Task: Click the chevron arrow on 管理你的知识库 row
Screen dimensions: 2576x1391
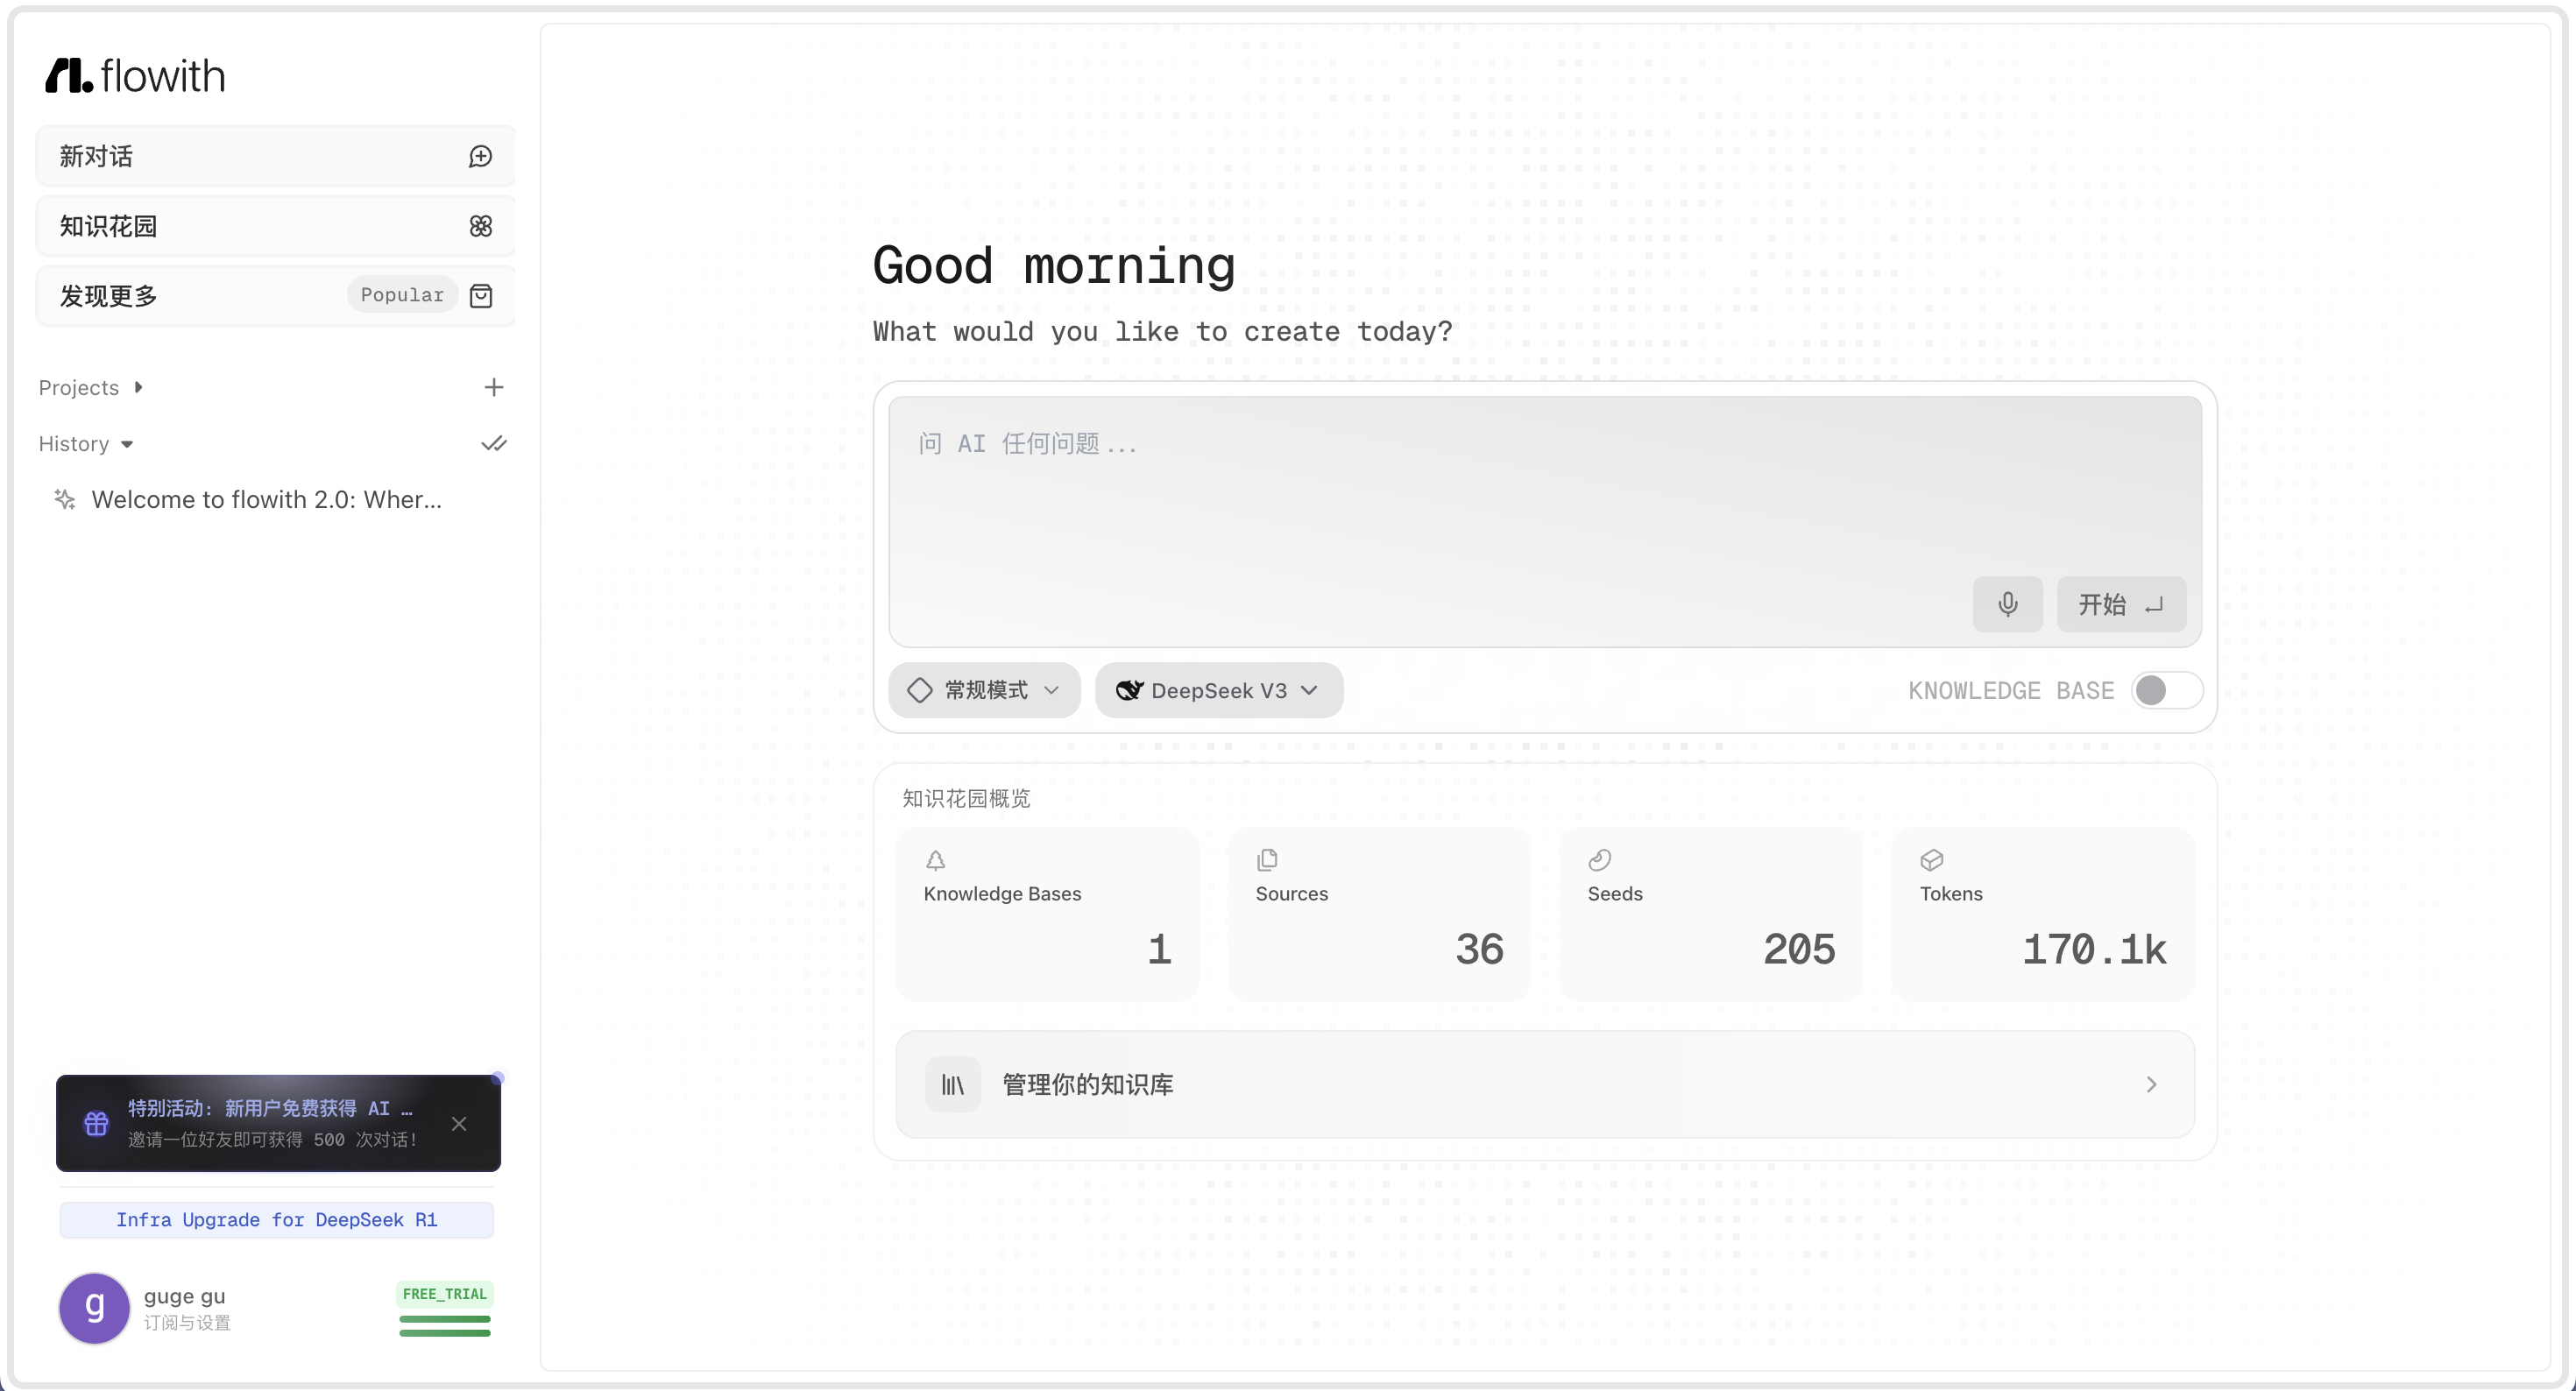Action: pyautogui.click(x=2152, y=1084)
